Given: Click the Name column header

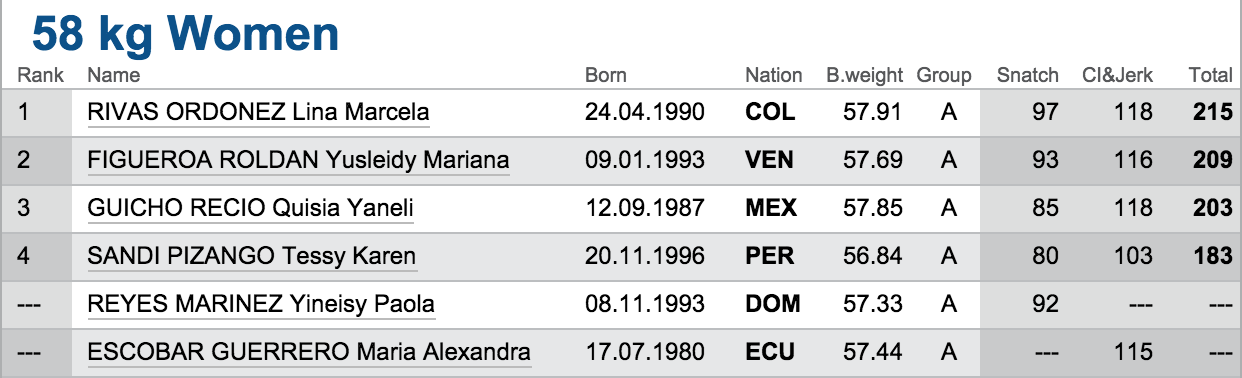Looking at the screenshot, I should click(x=114, y=75).
